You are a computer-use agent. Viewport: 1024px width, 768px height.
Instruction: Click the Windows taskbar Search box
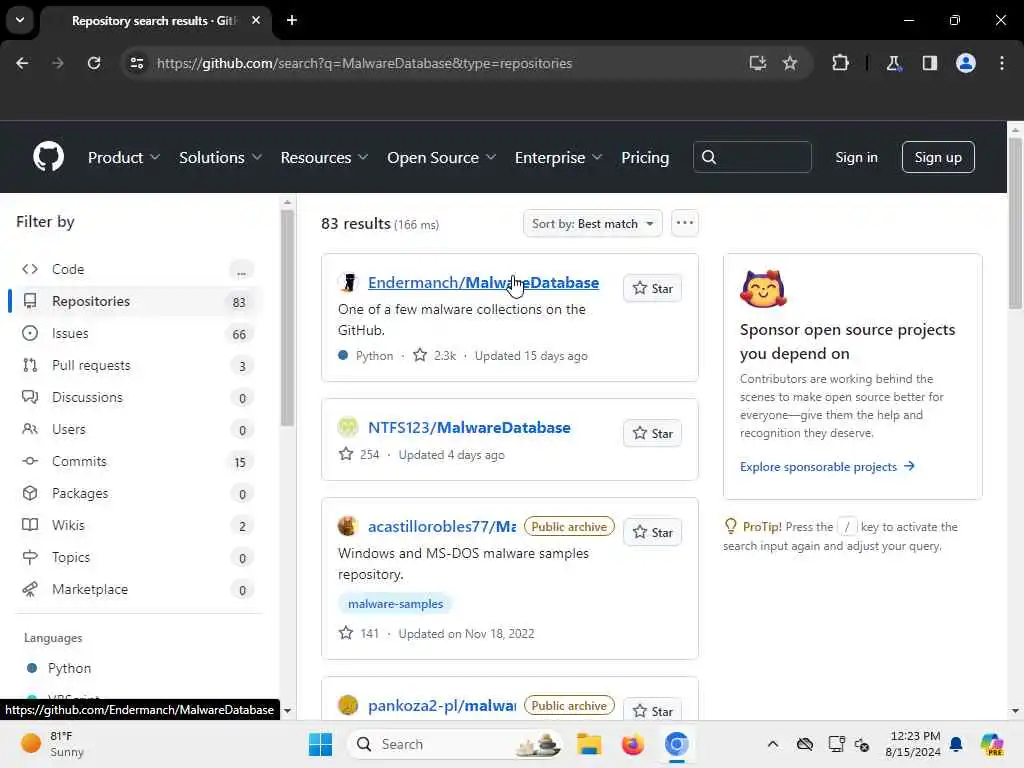455,744
